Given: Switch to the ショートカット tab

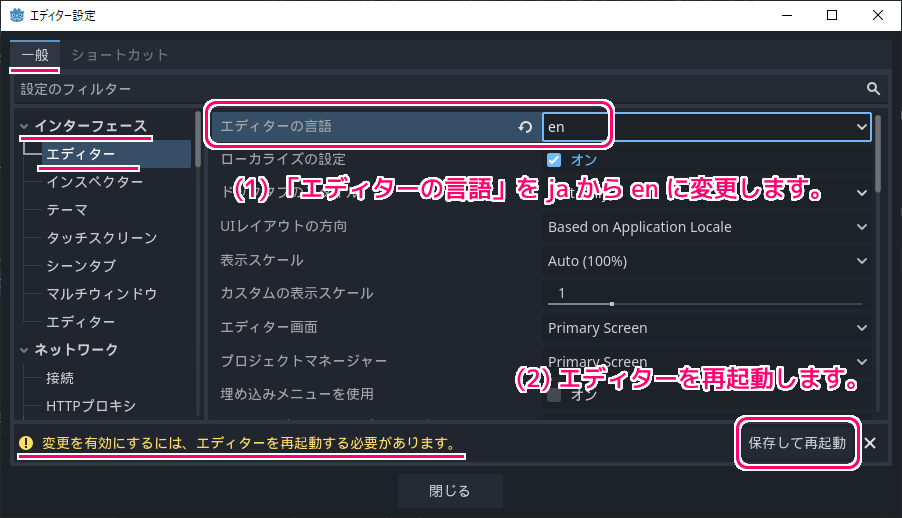Looking at the screenshot, I should pos(120,55).
